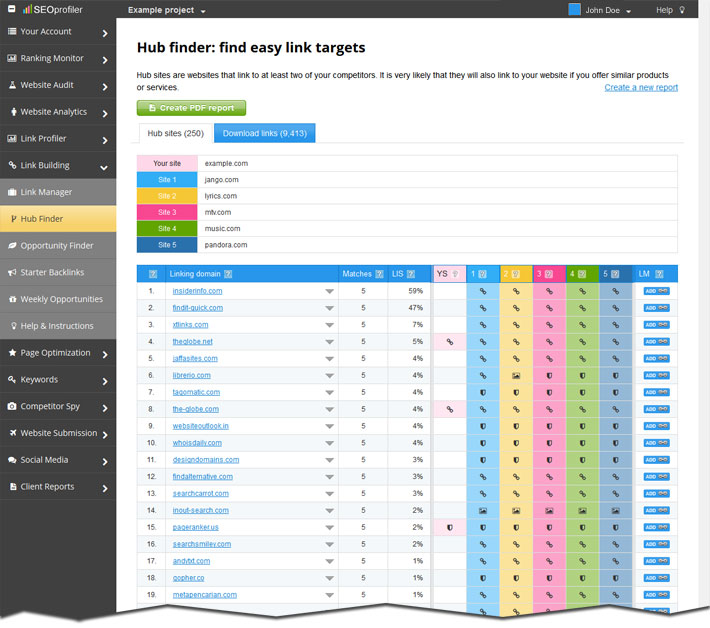Open Opportunity Finder in the sidebar
Image resolution: width=710 pixels, height=628 pixels.
(x=58, y=245)
